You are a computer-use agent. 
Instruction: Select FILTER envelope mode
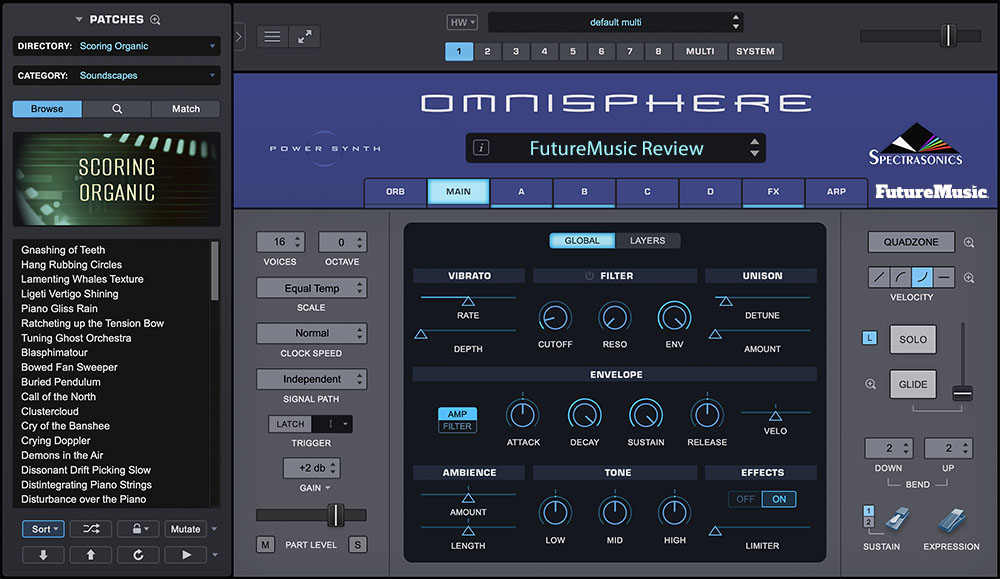point(457,427)
